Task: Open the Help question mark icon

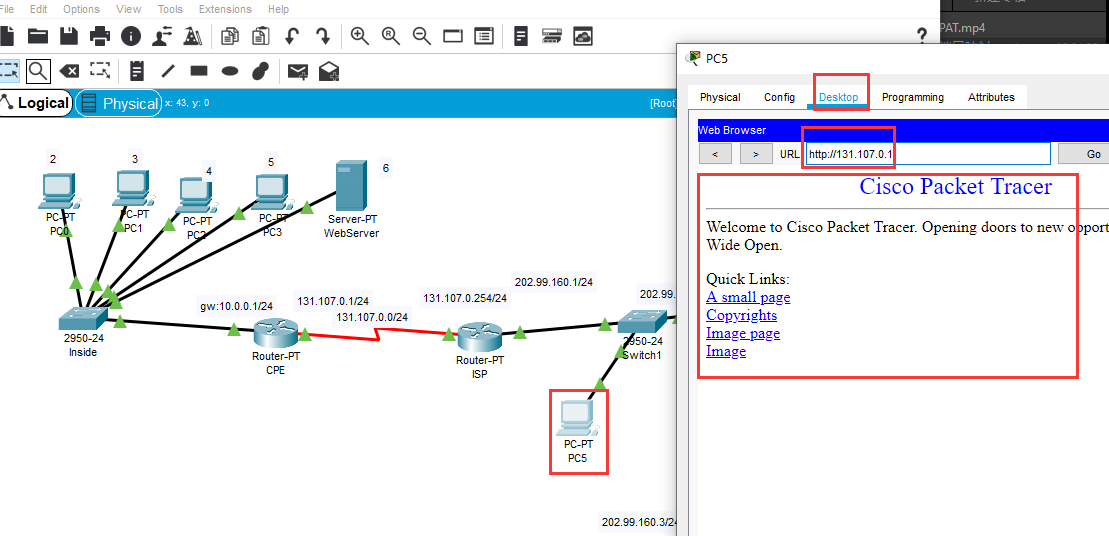Action: 922,35
